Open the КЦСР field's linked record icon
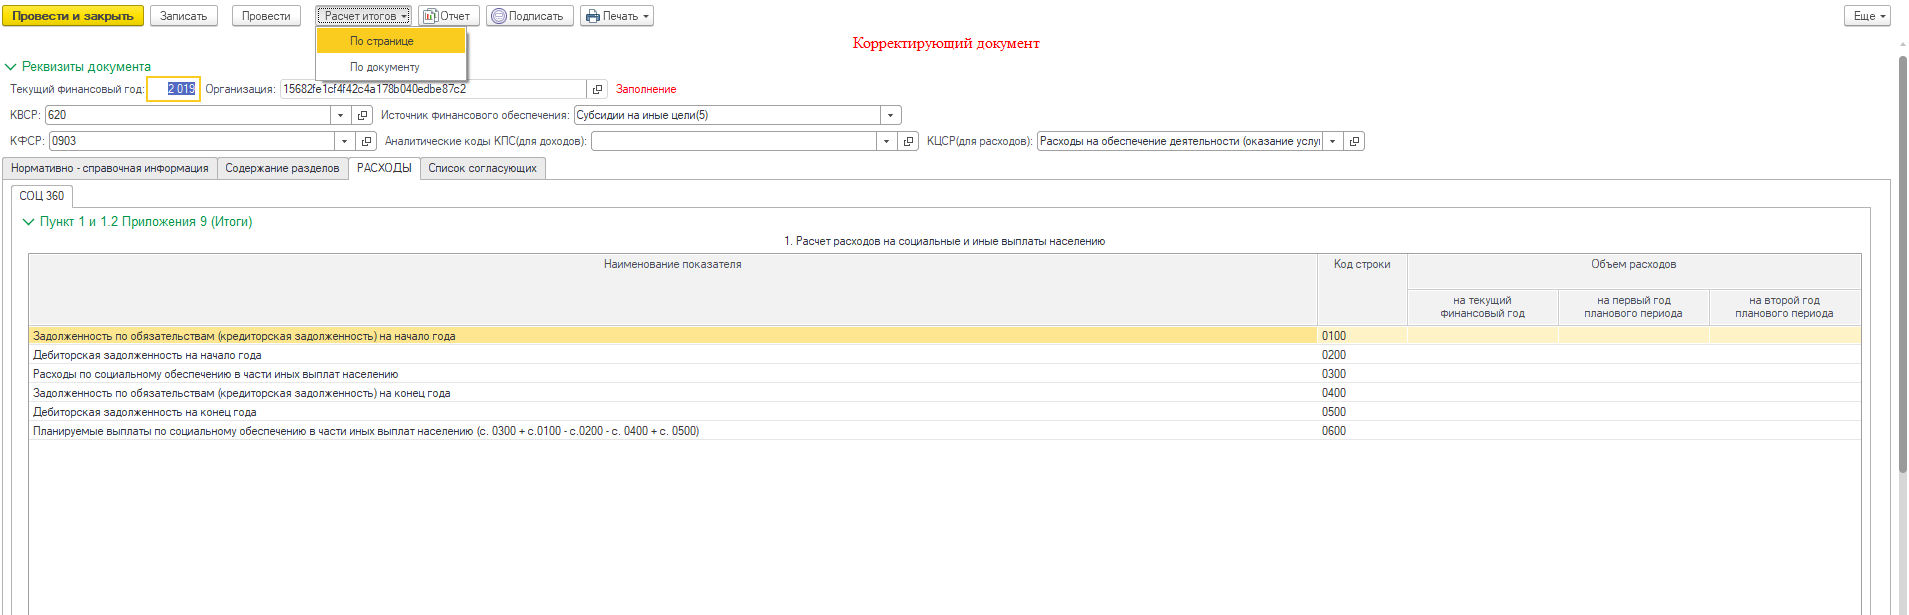Image resolution: width=1909 pixels, height=615 pixels. pyautogui.click(x=1354, y=141)
